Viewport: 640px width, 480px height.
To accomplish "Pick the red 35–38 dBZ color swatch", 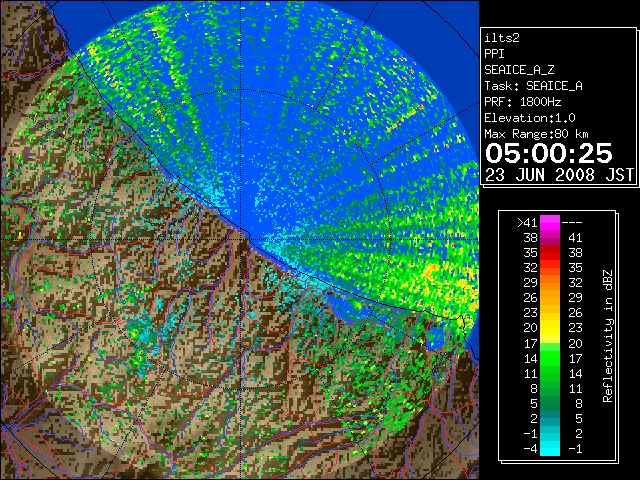I will 550,253.
